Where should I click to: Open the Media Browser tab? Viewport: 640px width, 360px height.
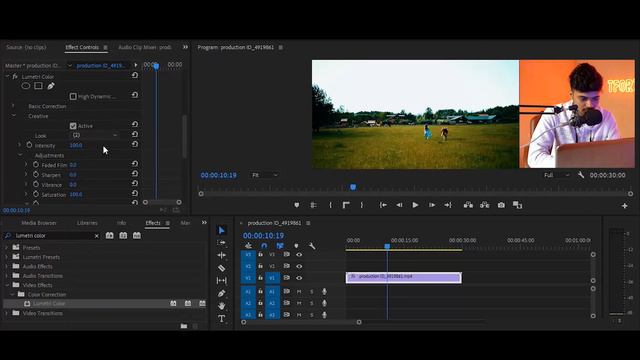click(x=39, y=223)
